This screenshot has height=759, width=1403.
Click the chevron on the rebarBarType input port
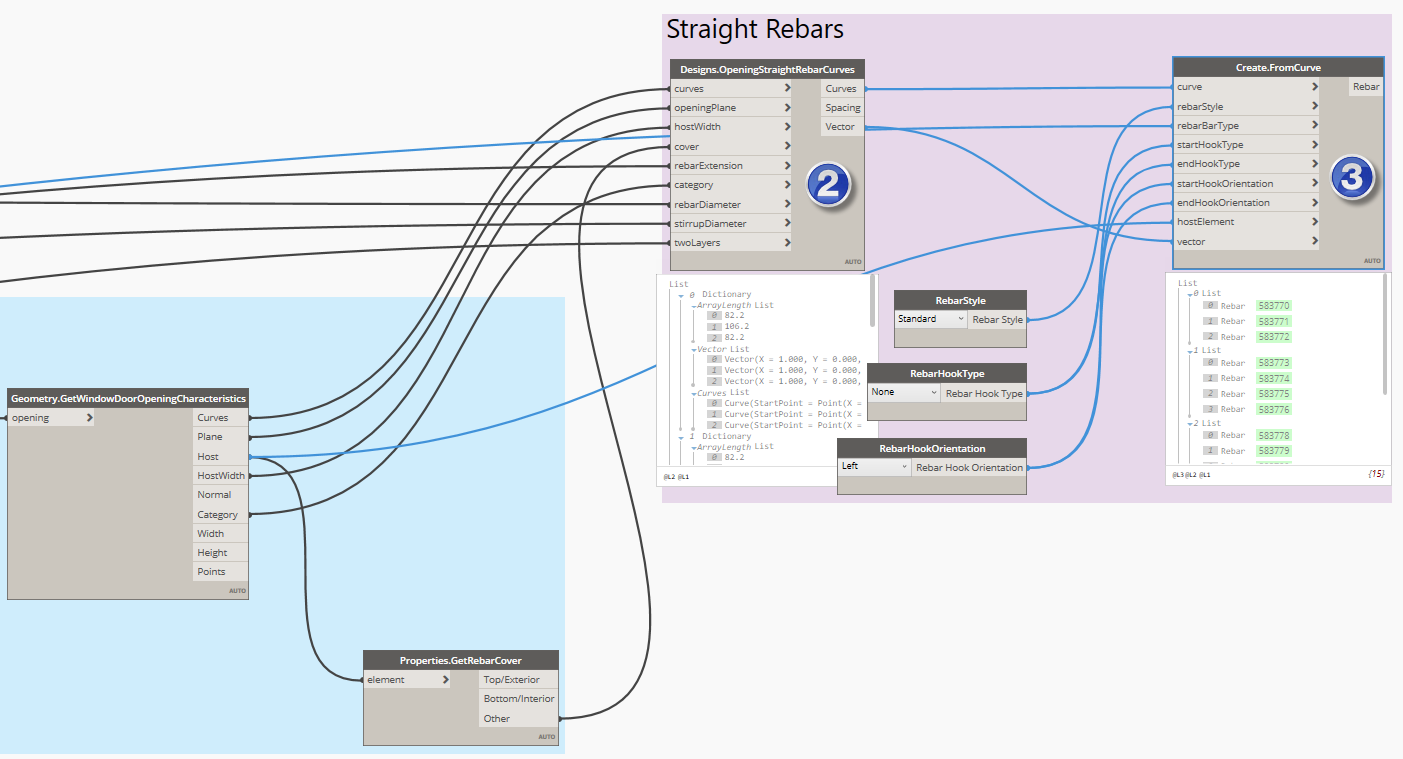pos(1314,126)
